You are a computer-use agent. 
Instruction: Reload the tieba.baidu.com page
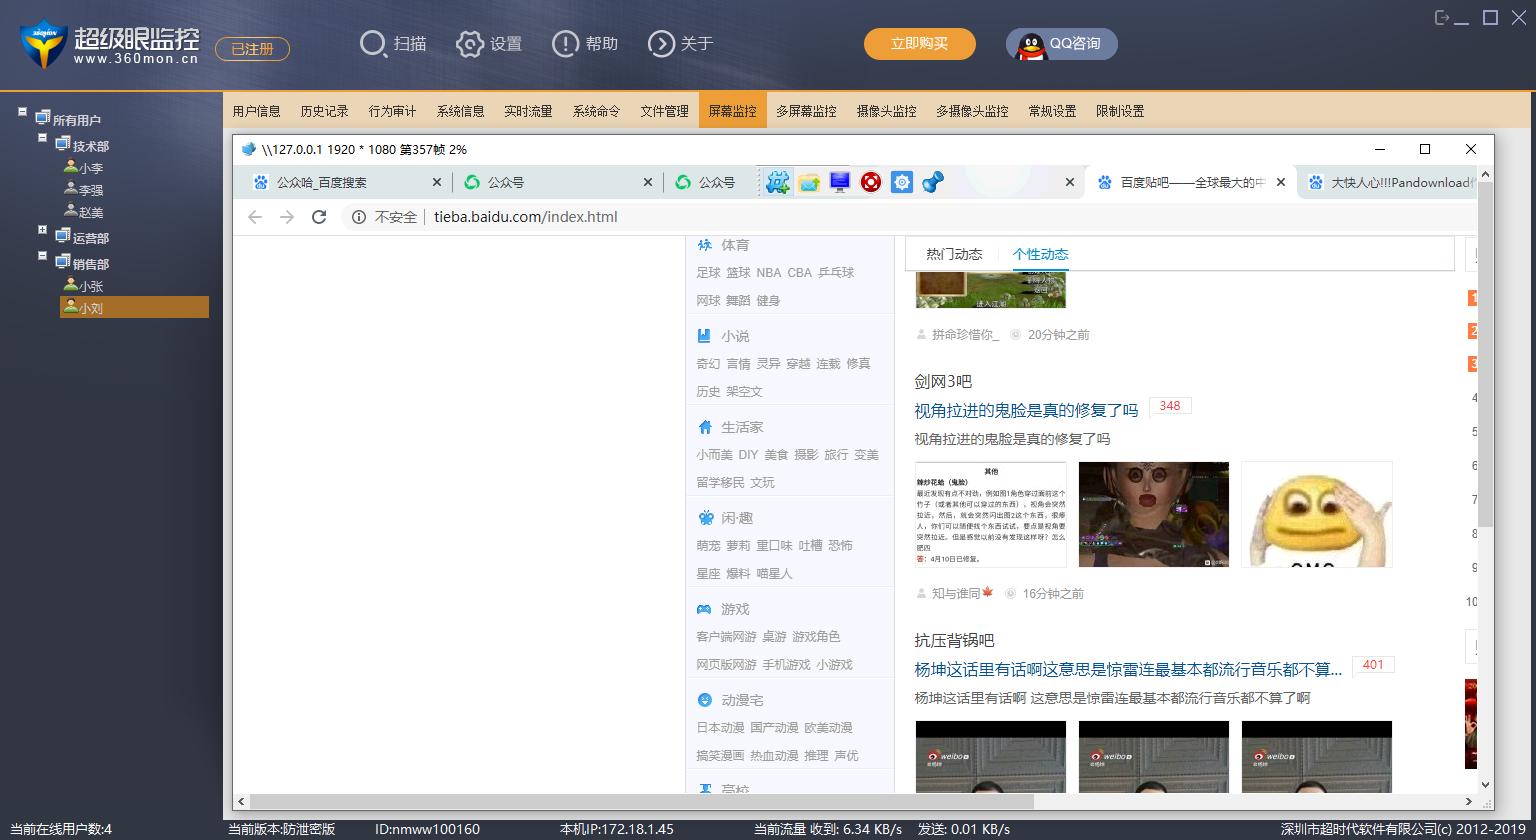coord(319,216)
